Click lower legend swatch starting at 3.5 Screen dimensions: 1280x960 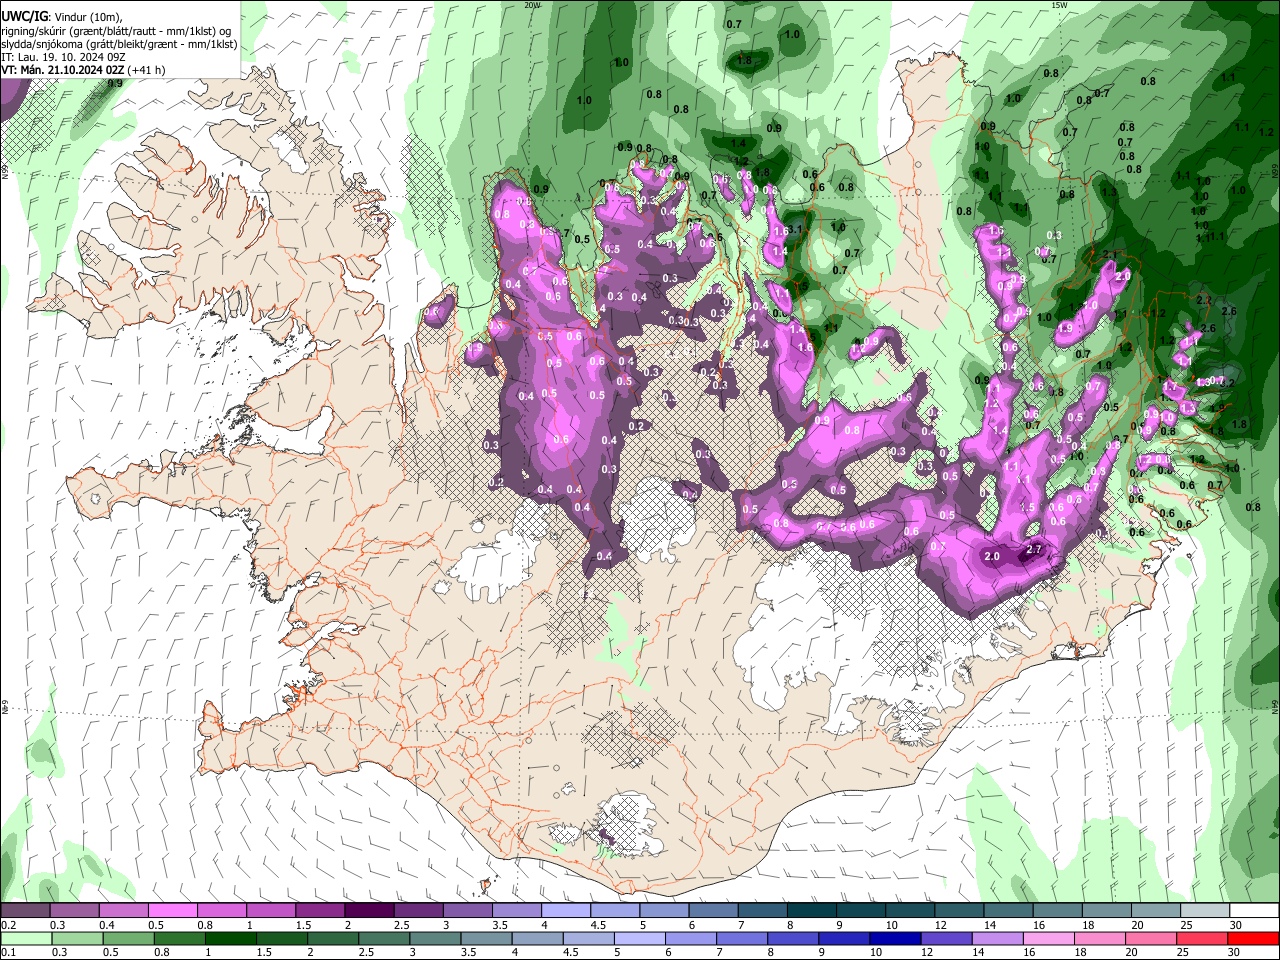click(x=486, y=938)
